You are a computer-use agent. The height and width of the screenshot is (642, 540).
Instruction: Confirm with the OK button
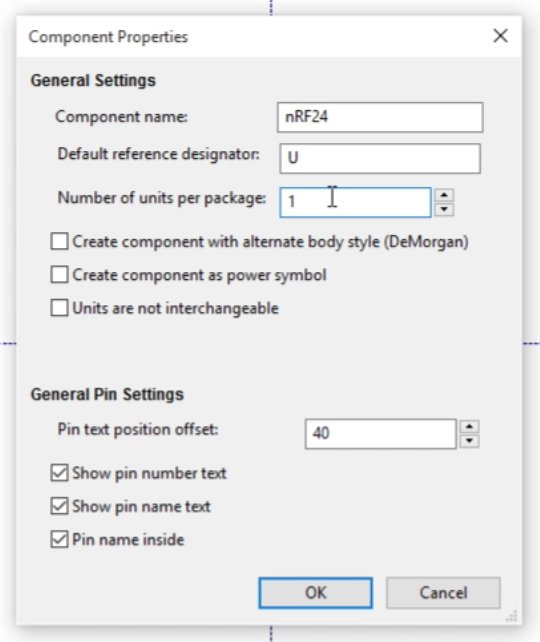[x=316, y=593]
